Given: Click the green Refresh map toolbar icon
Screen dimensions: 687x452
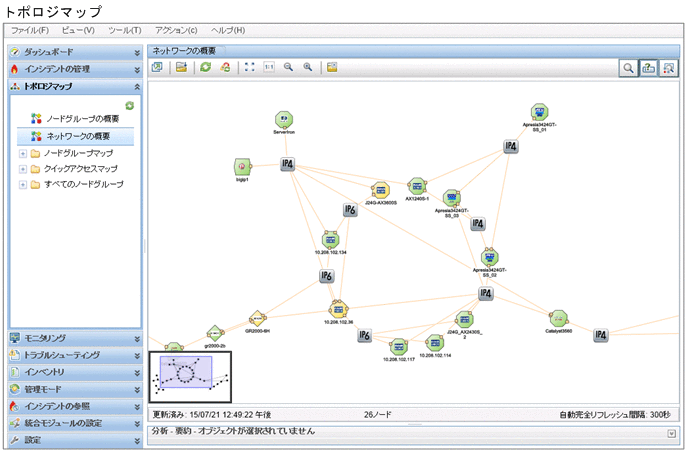Looking at the screenshot, I should (x=205, y=67).
